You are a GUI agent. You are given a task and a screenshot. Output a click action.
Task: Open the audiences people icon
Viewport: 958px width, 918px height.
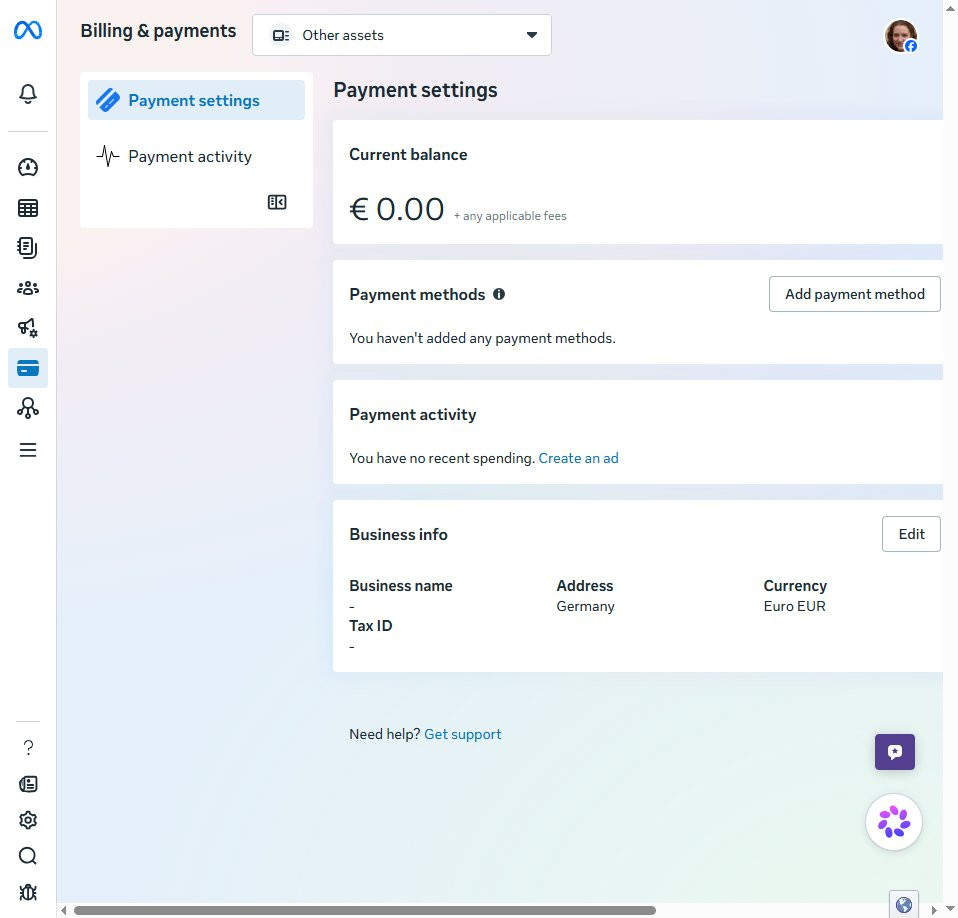tap(28, 288)
